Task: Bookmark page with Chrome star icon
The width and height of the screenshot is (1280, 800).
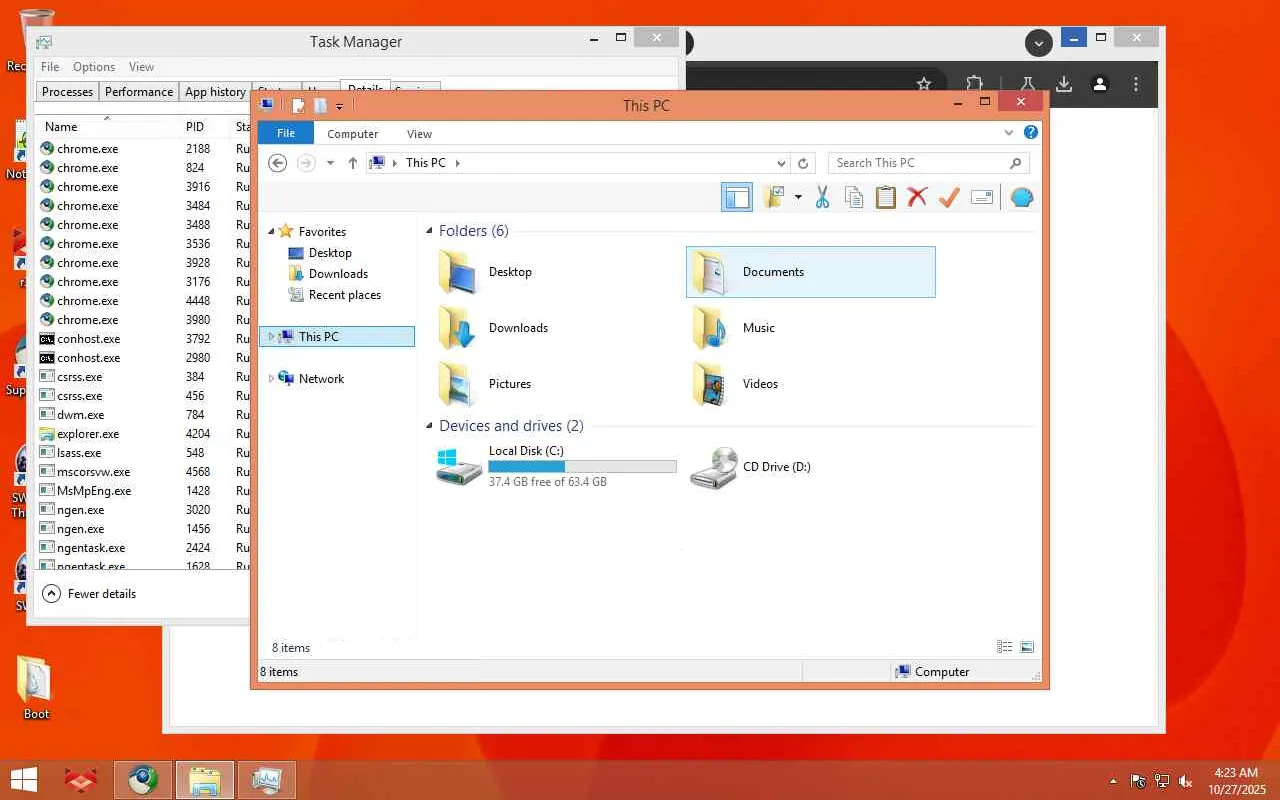Action: point(924,84)
